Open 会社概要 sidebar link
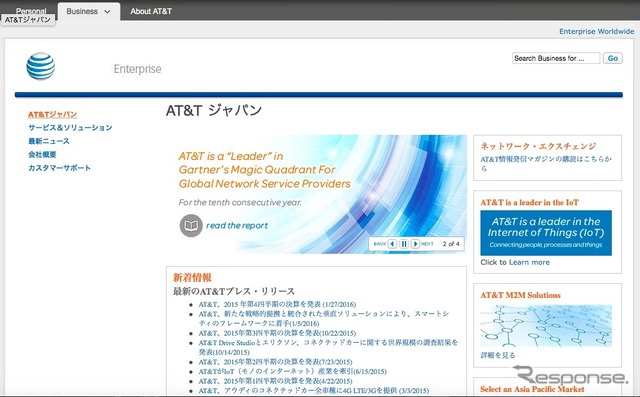The height and width of the screenshot is (397, 640). click(x=42, y=155)
